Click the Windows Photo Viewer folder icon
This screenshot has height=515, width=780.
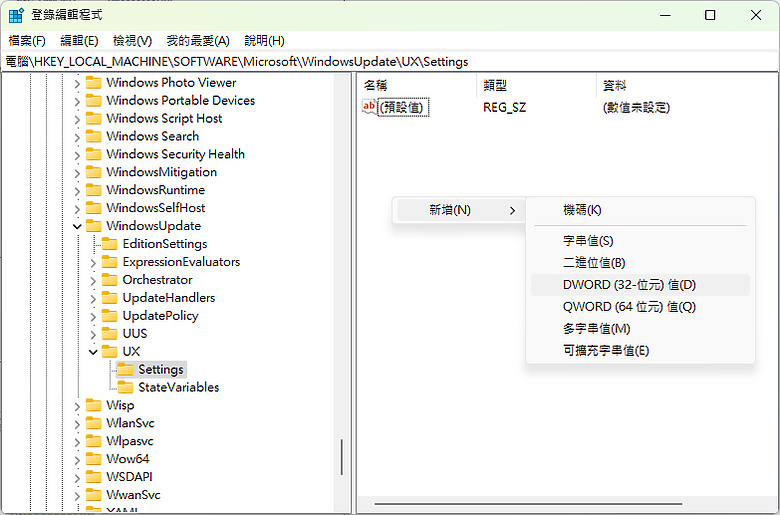click(x=94, y=83)
